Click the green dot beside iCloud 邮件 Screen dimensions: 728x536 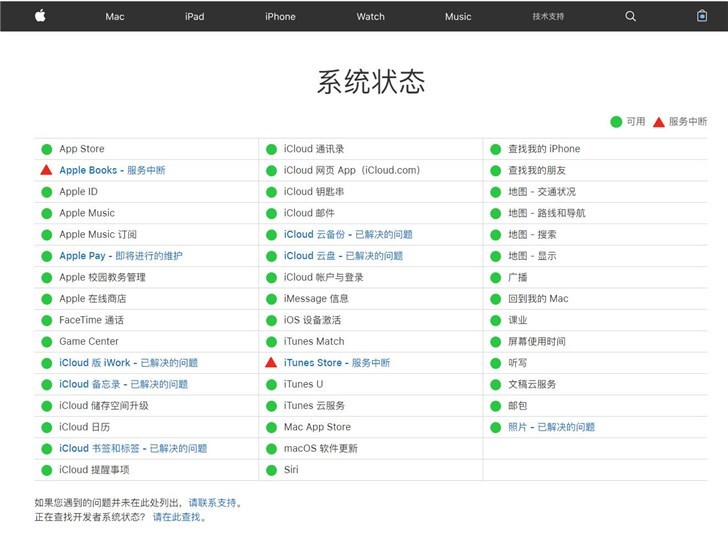click(272, 213)
